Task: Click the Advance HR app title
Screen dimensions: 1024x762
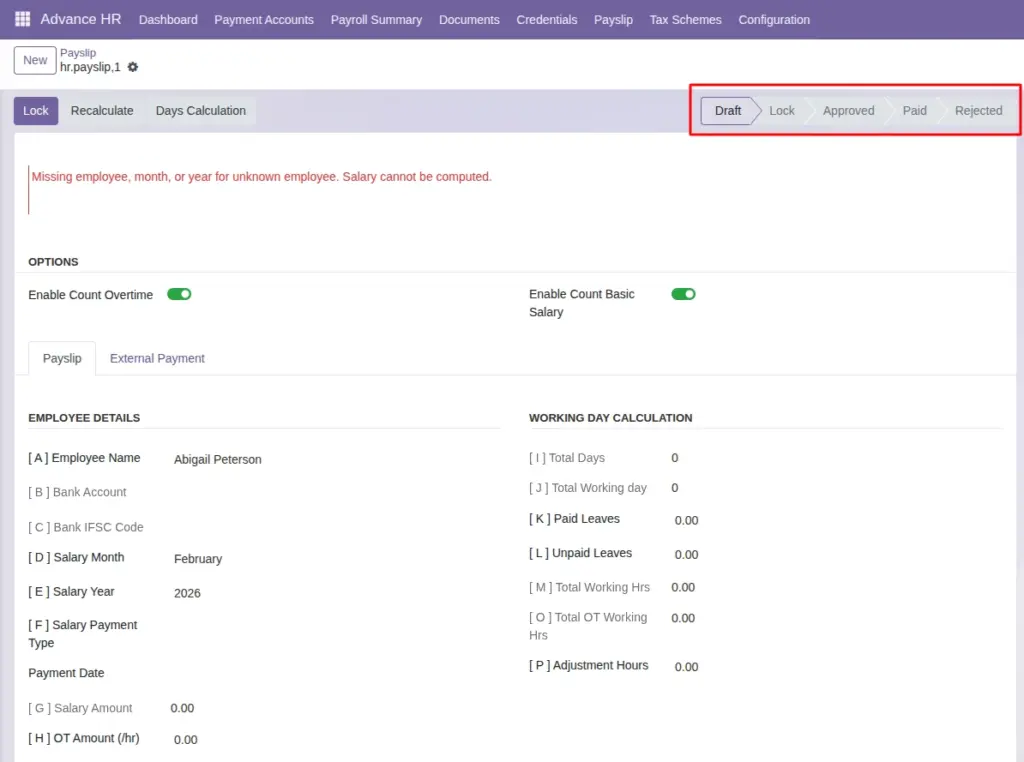Action: point(80,20)
